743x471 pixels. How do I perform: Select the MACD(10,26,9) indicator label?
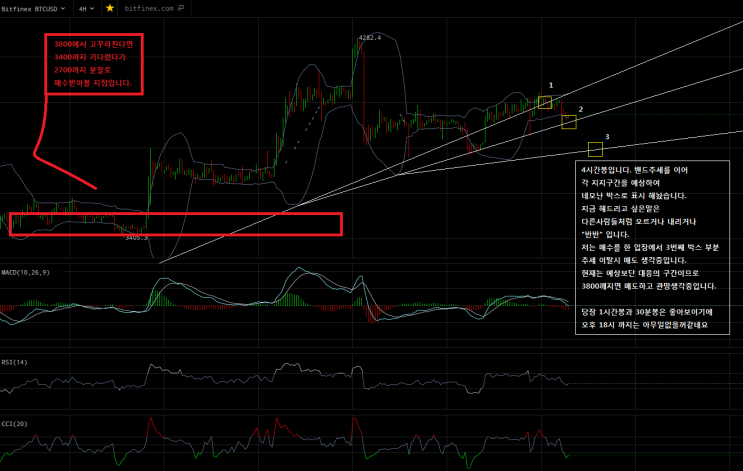pos(26,272)
